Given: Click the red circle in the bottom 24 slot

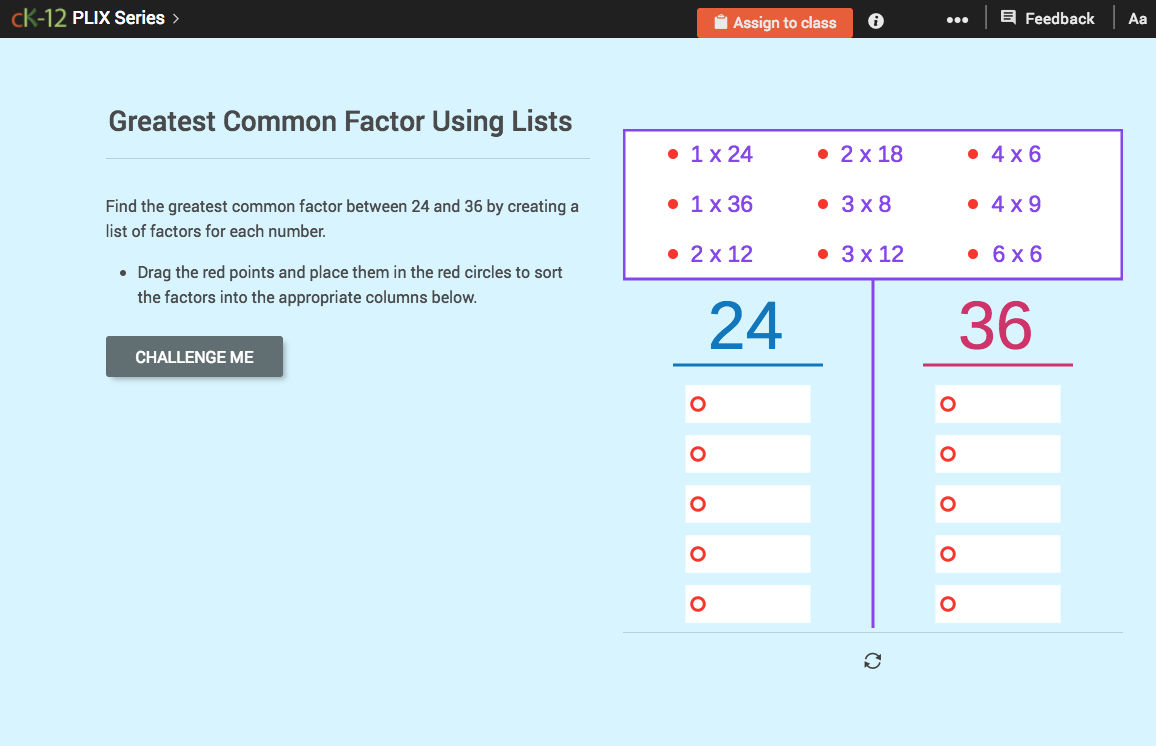Looking at the screenshot, I should (696, 603).
